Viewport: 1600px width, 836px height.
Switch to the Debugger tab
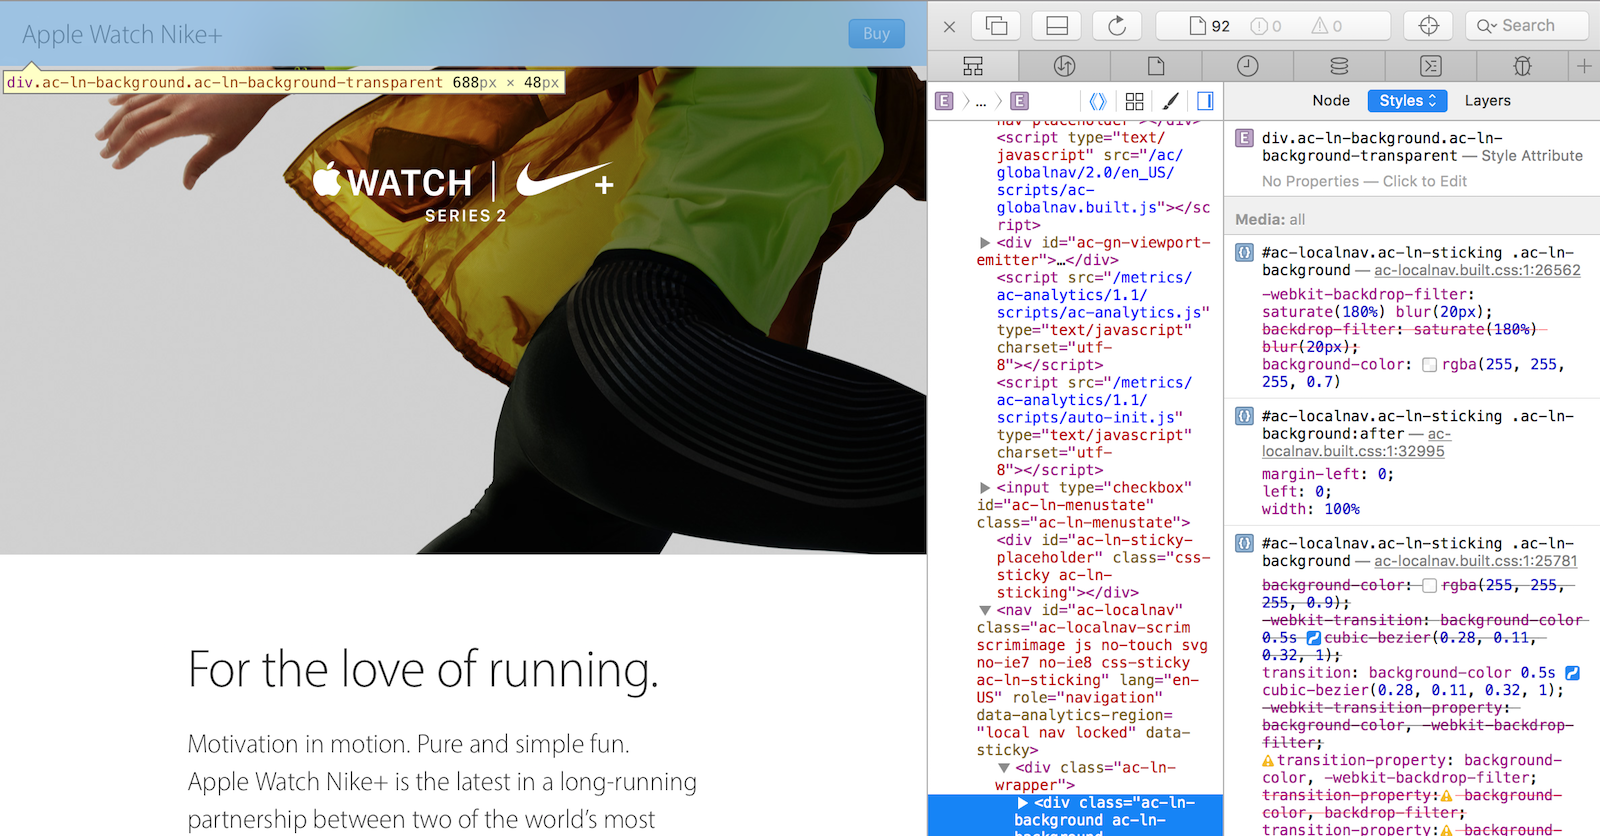(1522, 66)
